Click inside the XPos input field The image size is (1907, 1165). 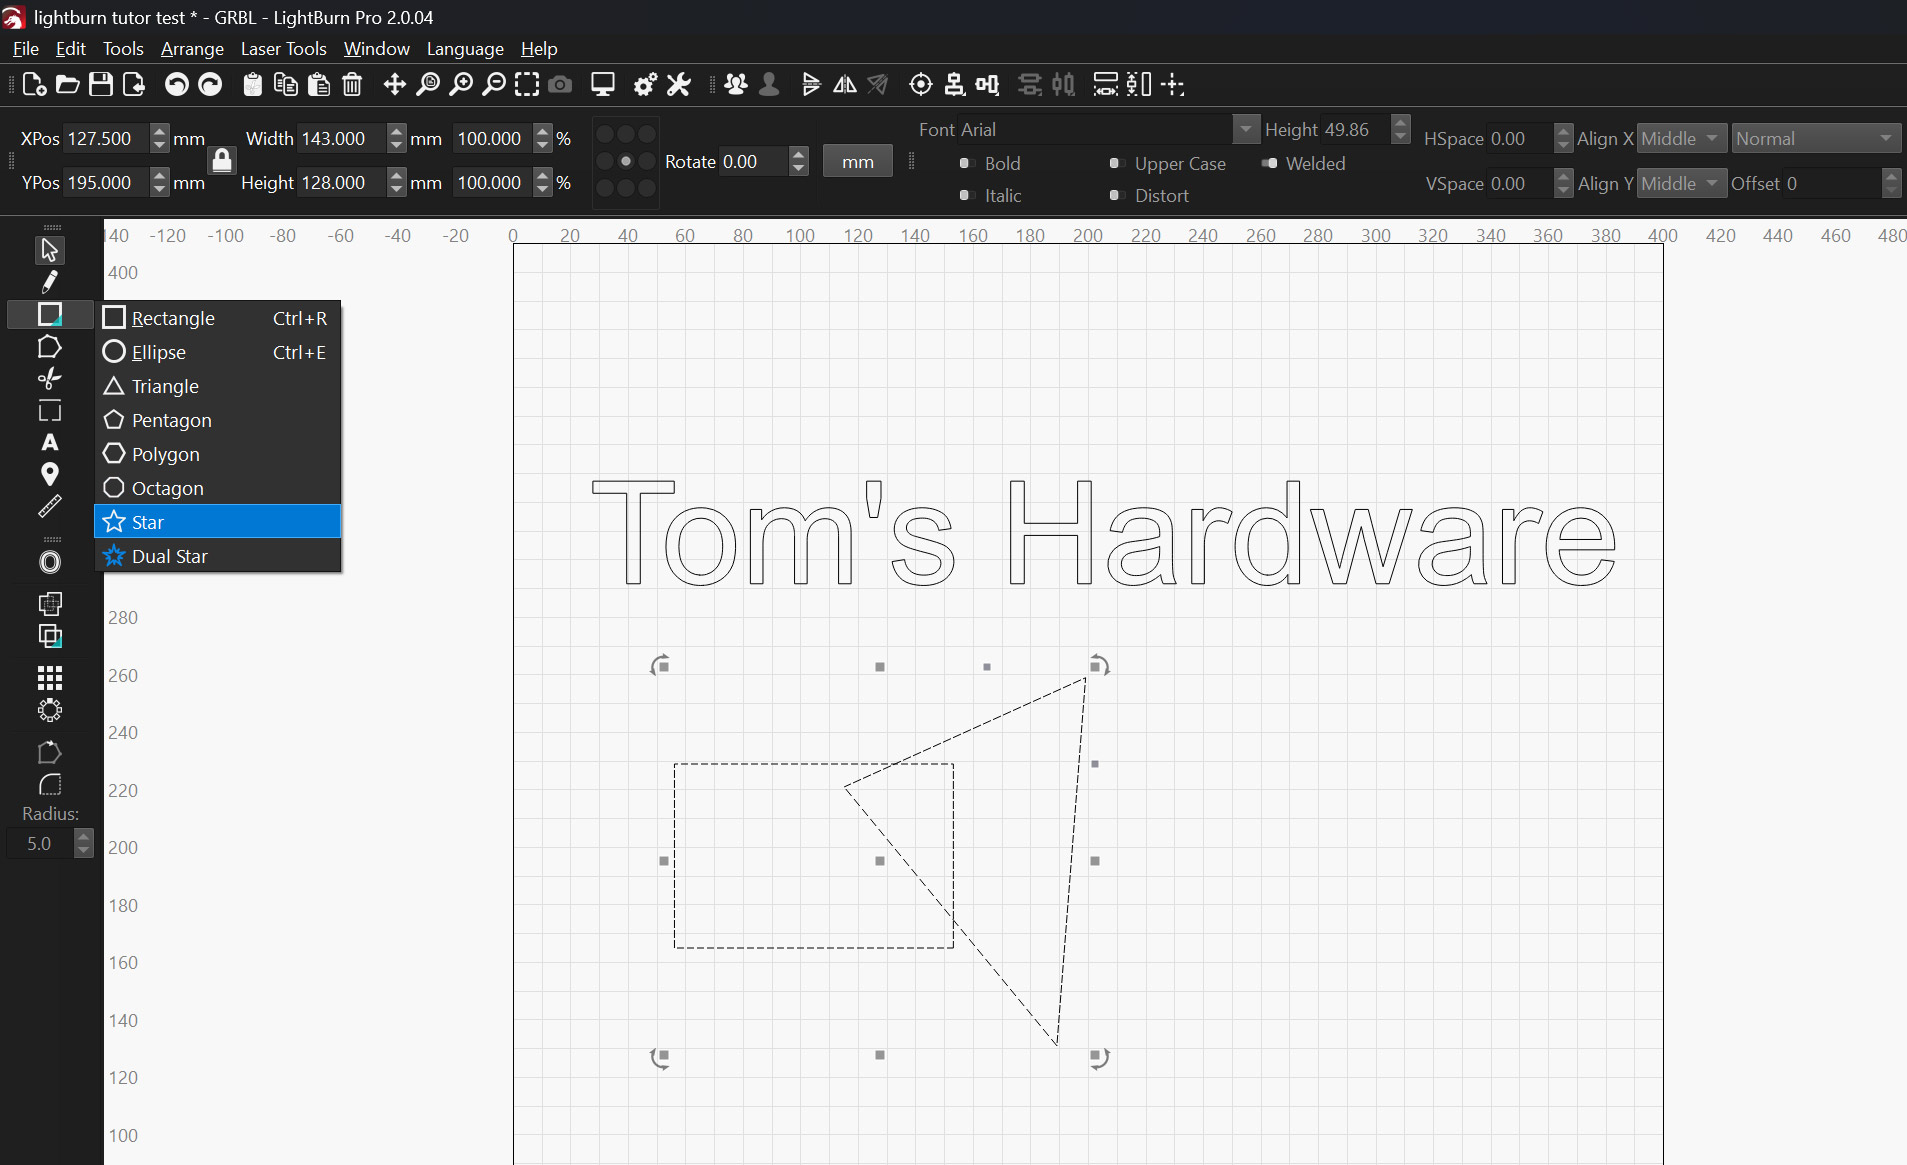107,138
